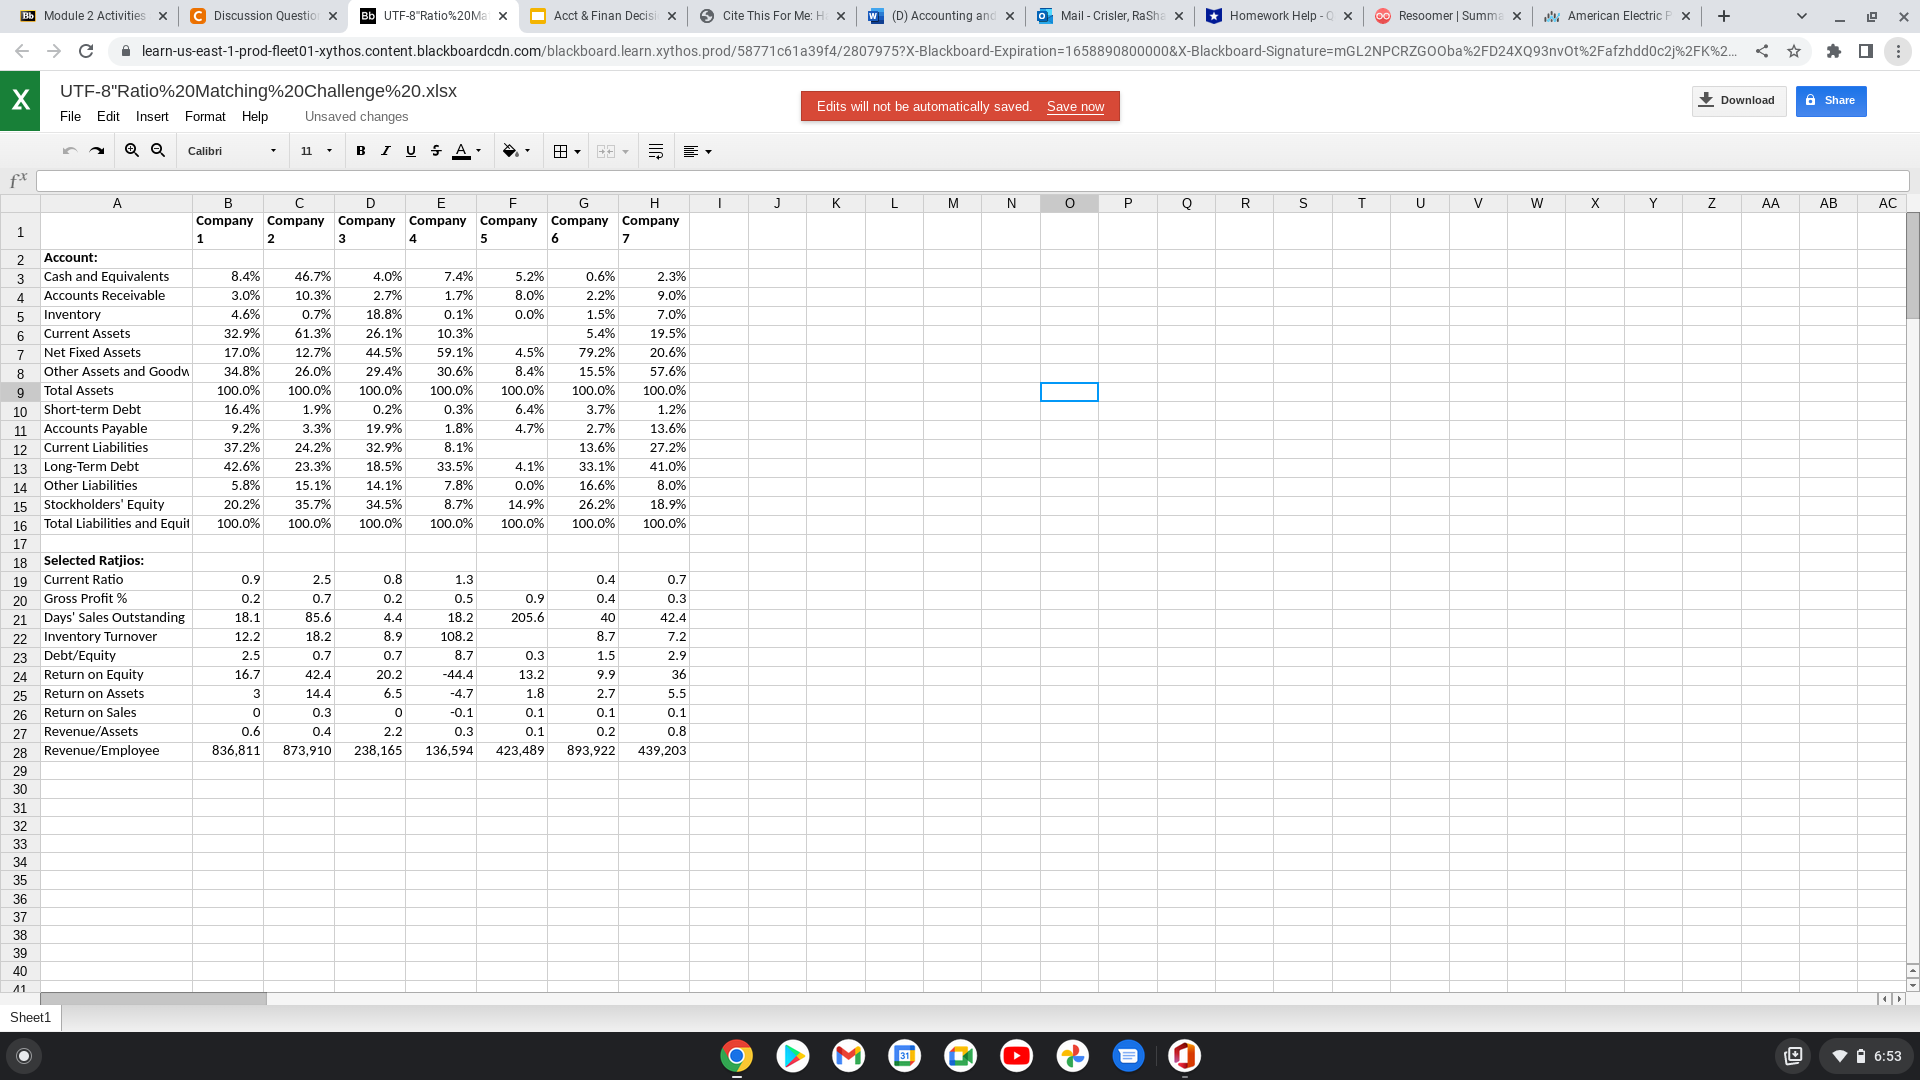Switch to the Sheet1 tab

tap(30, 1017)
